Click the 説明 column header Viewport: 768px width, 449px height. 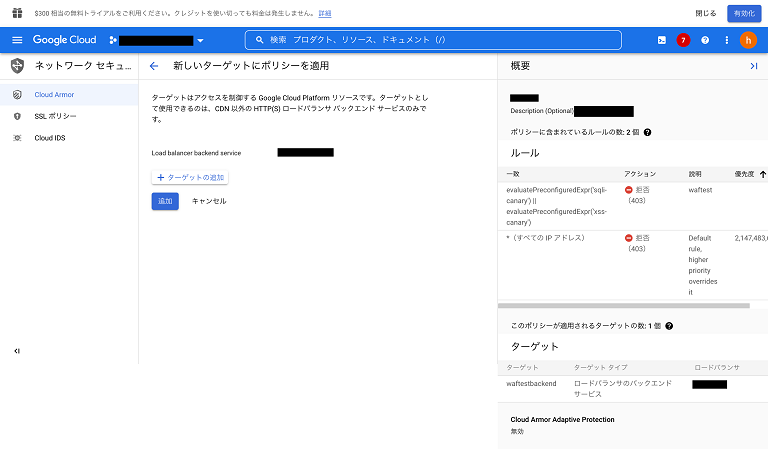[x=695, y=174]
